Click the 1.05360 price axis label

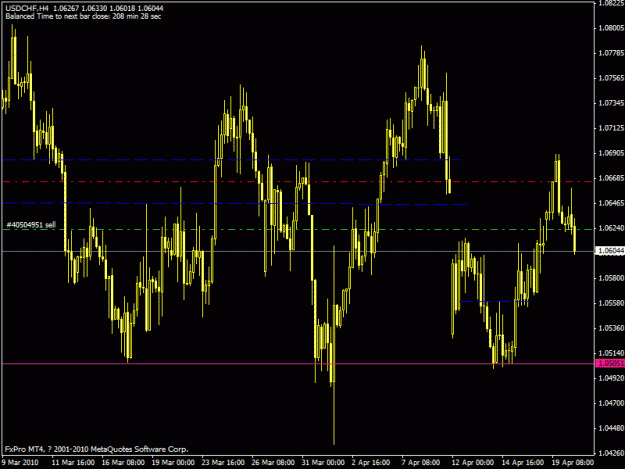pos(611,328)
